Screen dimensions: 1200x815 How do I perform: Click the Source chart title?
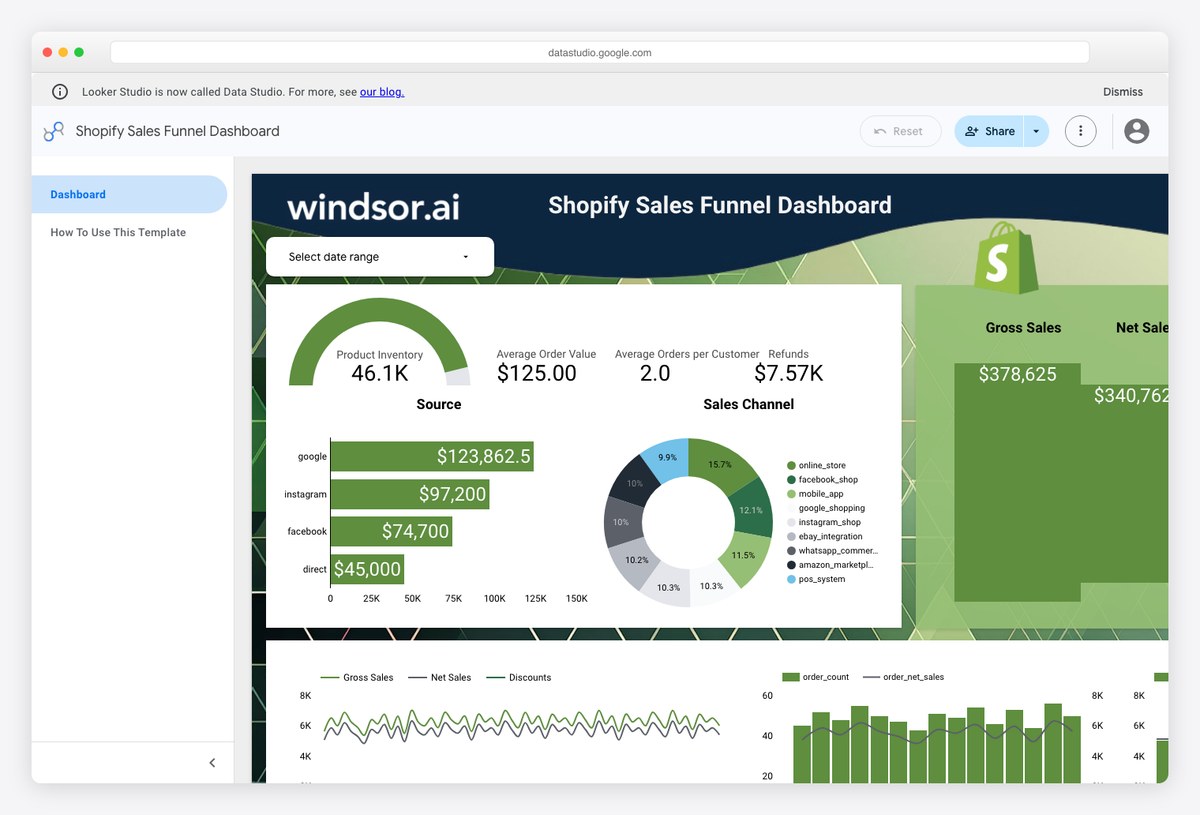click(x=439, y=404)
